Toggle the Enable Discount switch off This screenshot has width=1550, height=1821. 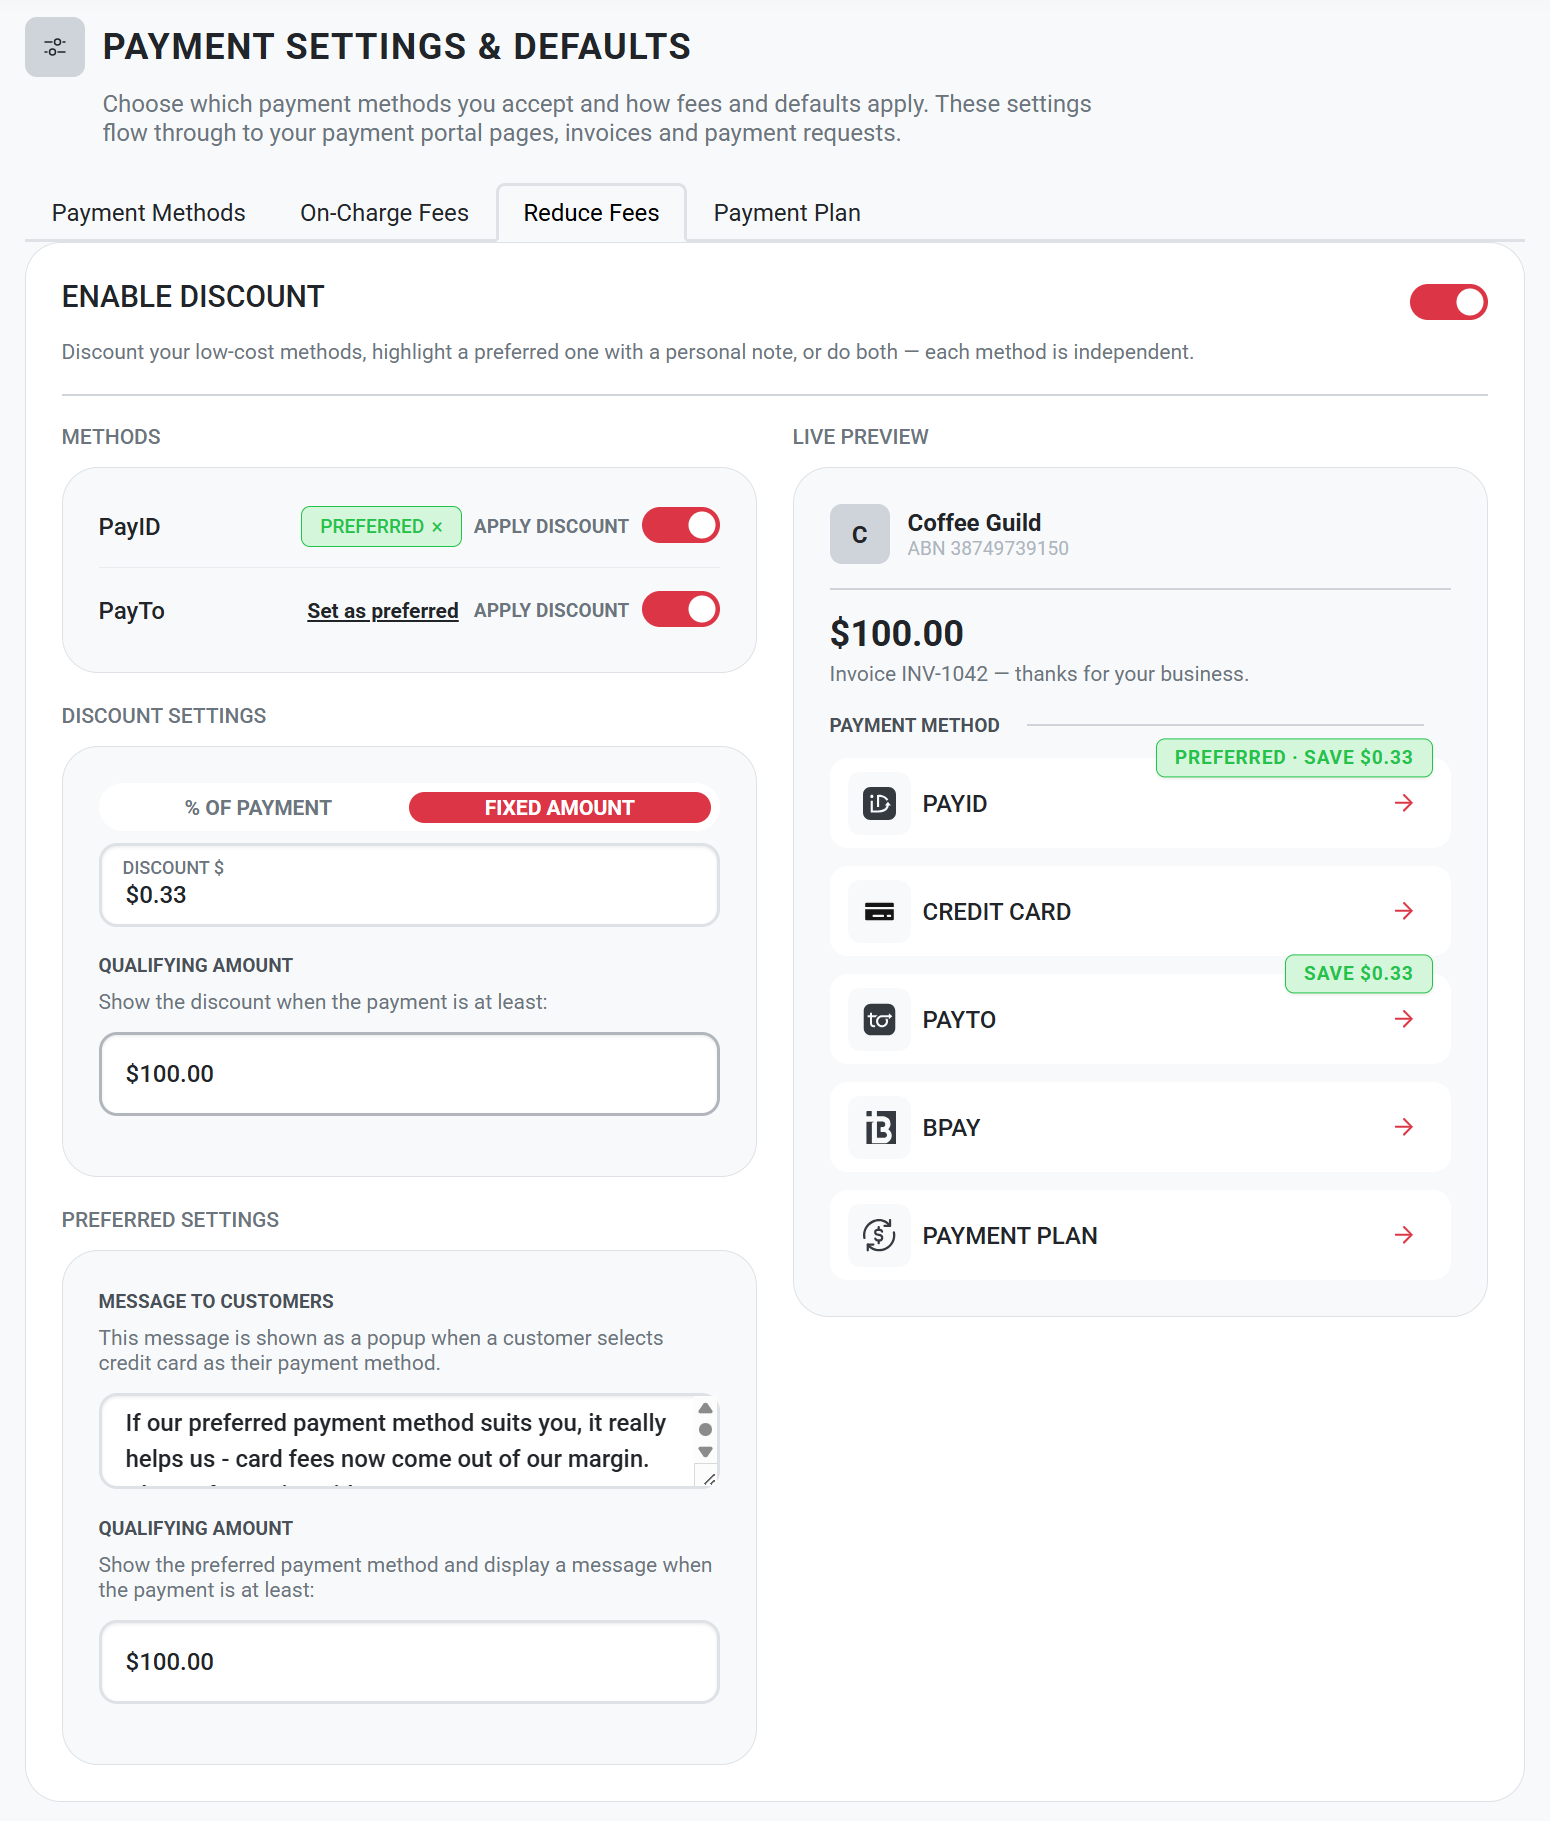click(1448, 302)
